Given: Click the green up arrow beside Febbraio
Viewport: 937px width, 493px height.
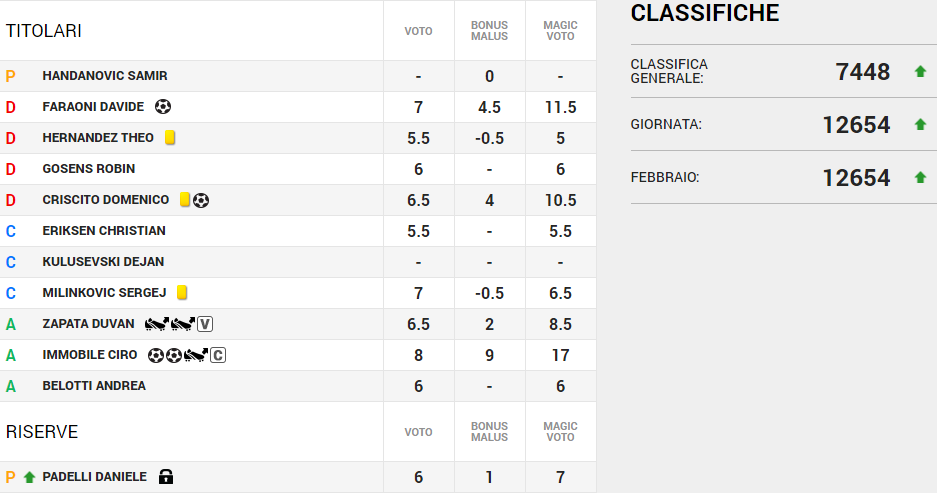Looking at the screenshot, I should tap(920, 178).
